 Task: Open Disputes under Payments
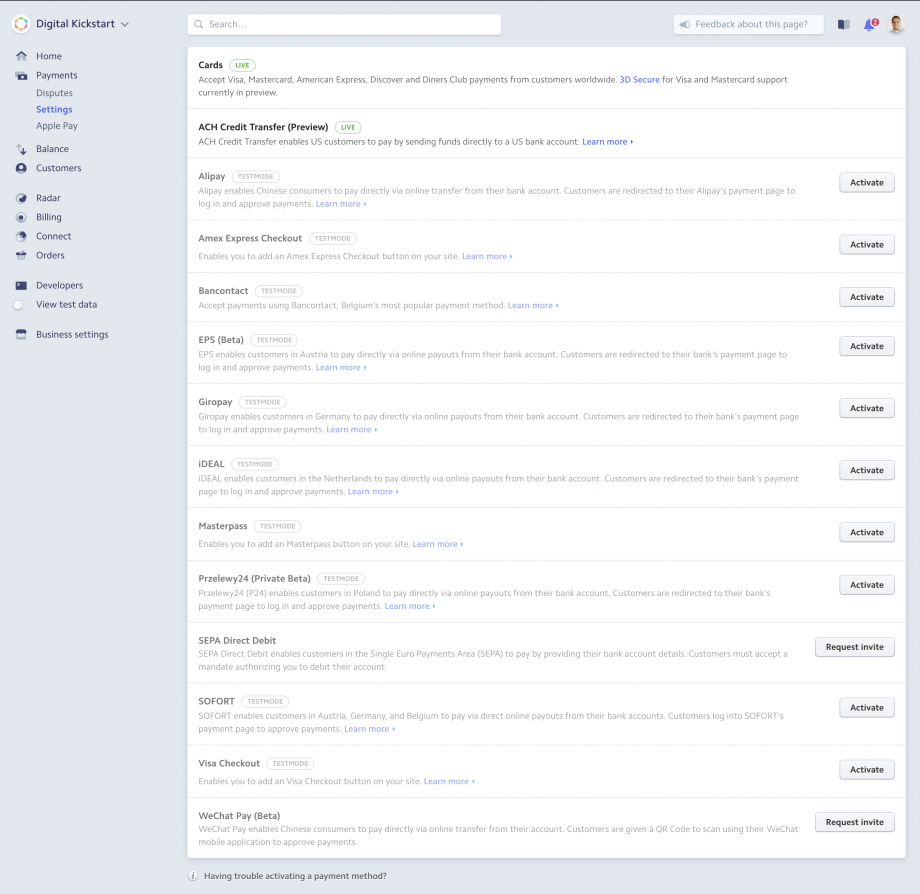click(55, 93)
